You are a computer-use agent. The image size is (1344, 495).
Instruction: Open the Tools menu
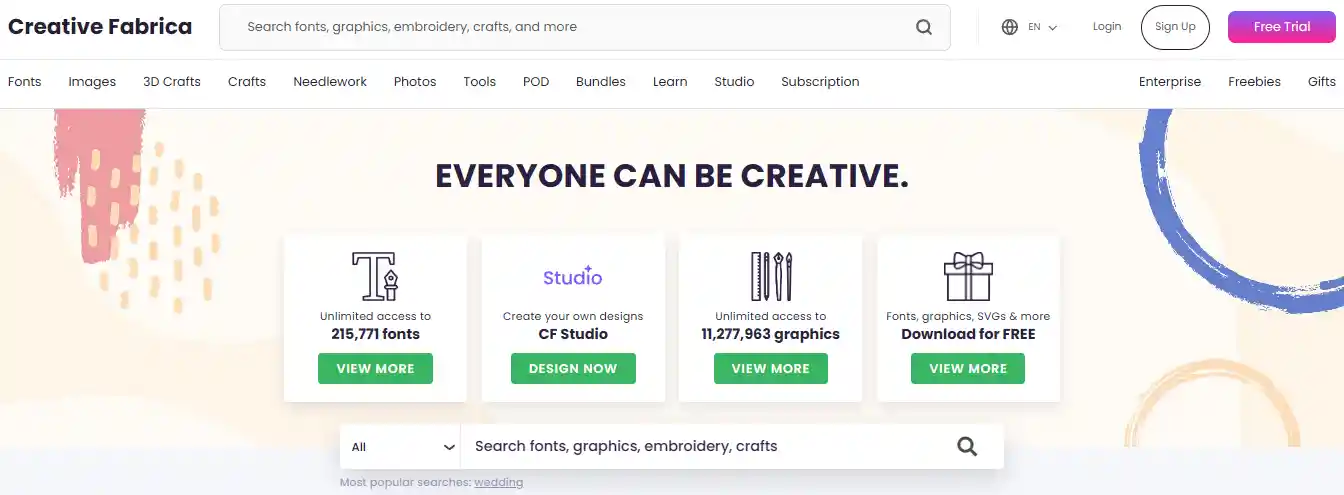click(x=480, y=82)
